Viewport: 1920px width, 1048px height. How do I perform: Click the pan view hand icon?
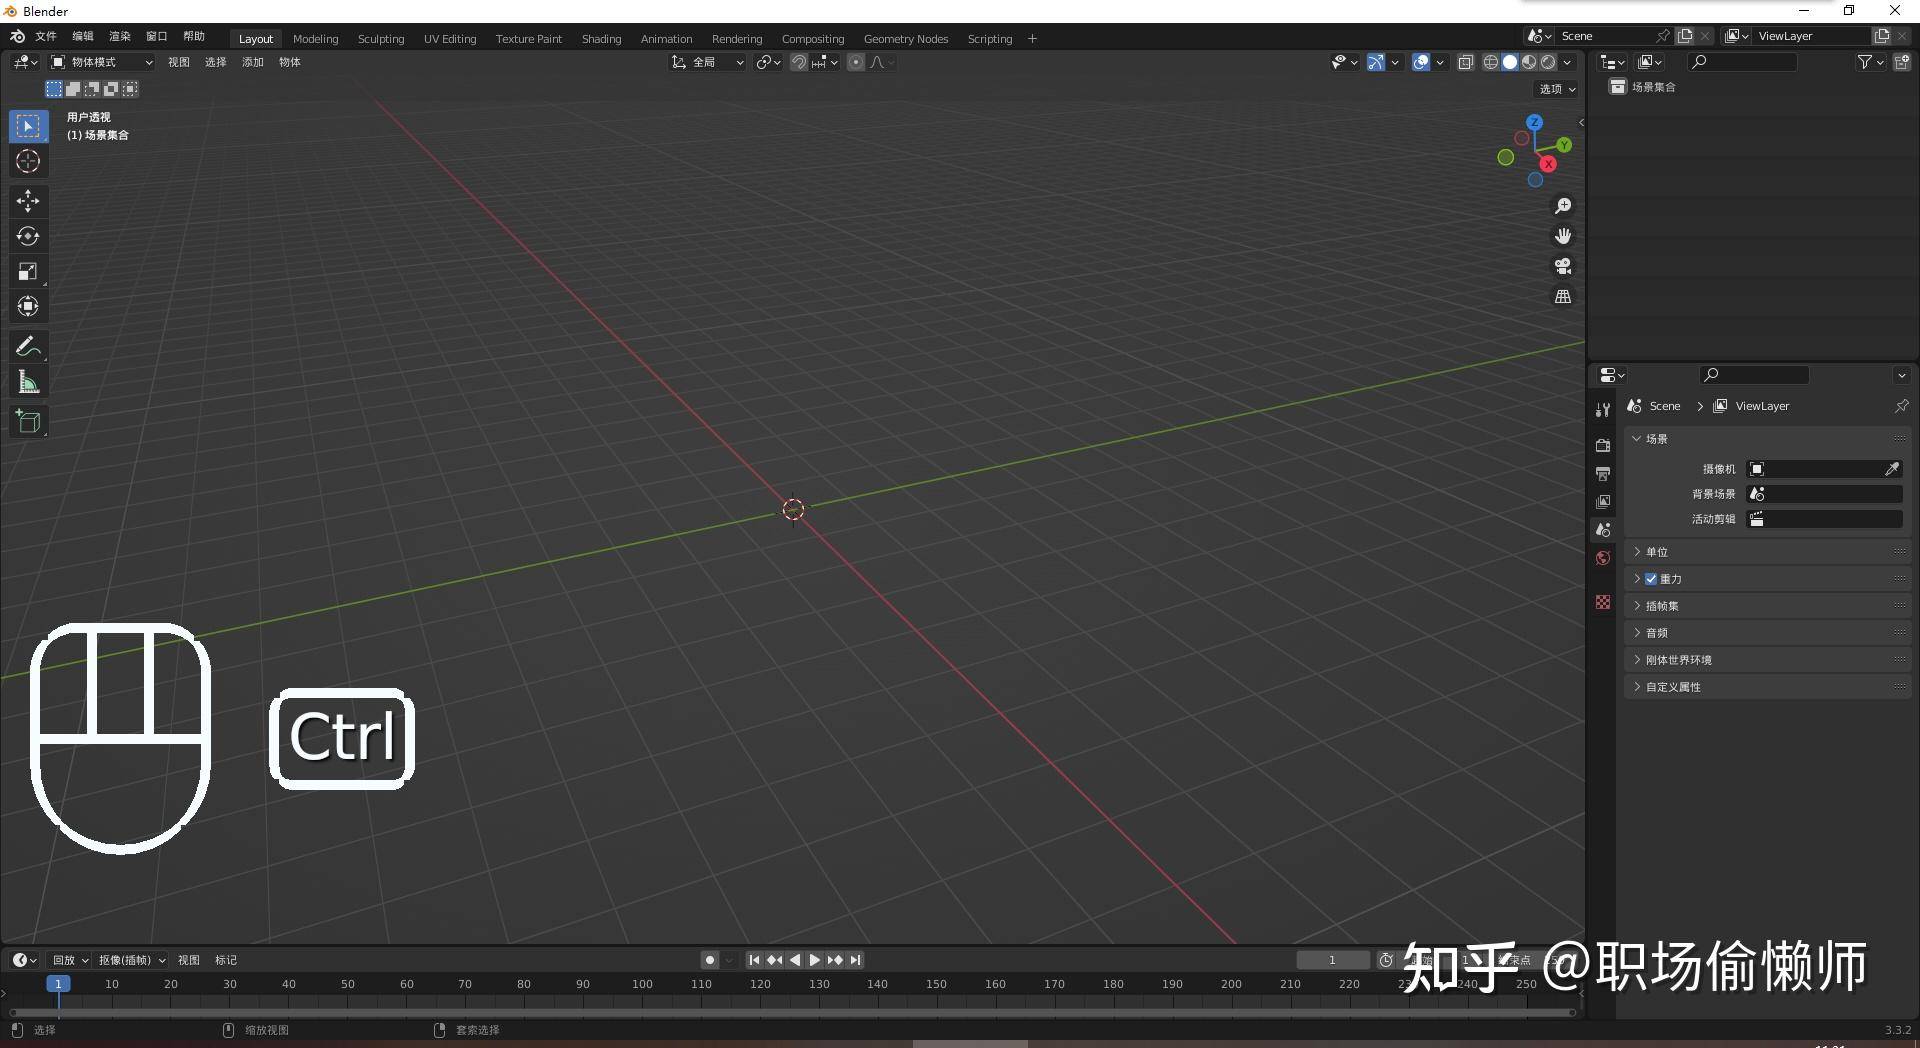point(1562,236)
